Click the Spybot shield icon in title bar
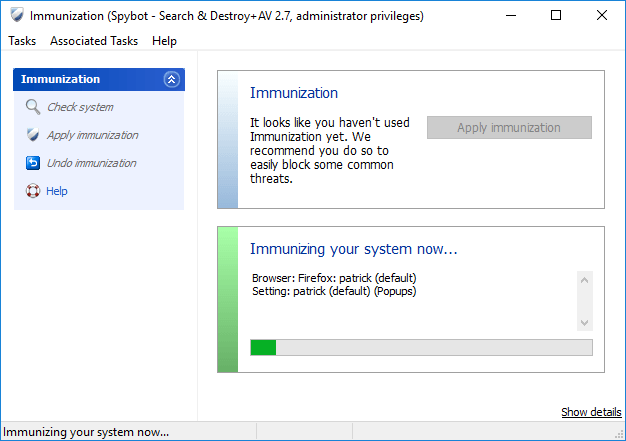Image resolution: width=626 pixels, height=441 pixels. pyautogui.click(x=16, y=16)
